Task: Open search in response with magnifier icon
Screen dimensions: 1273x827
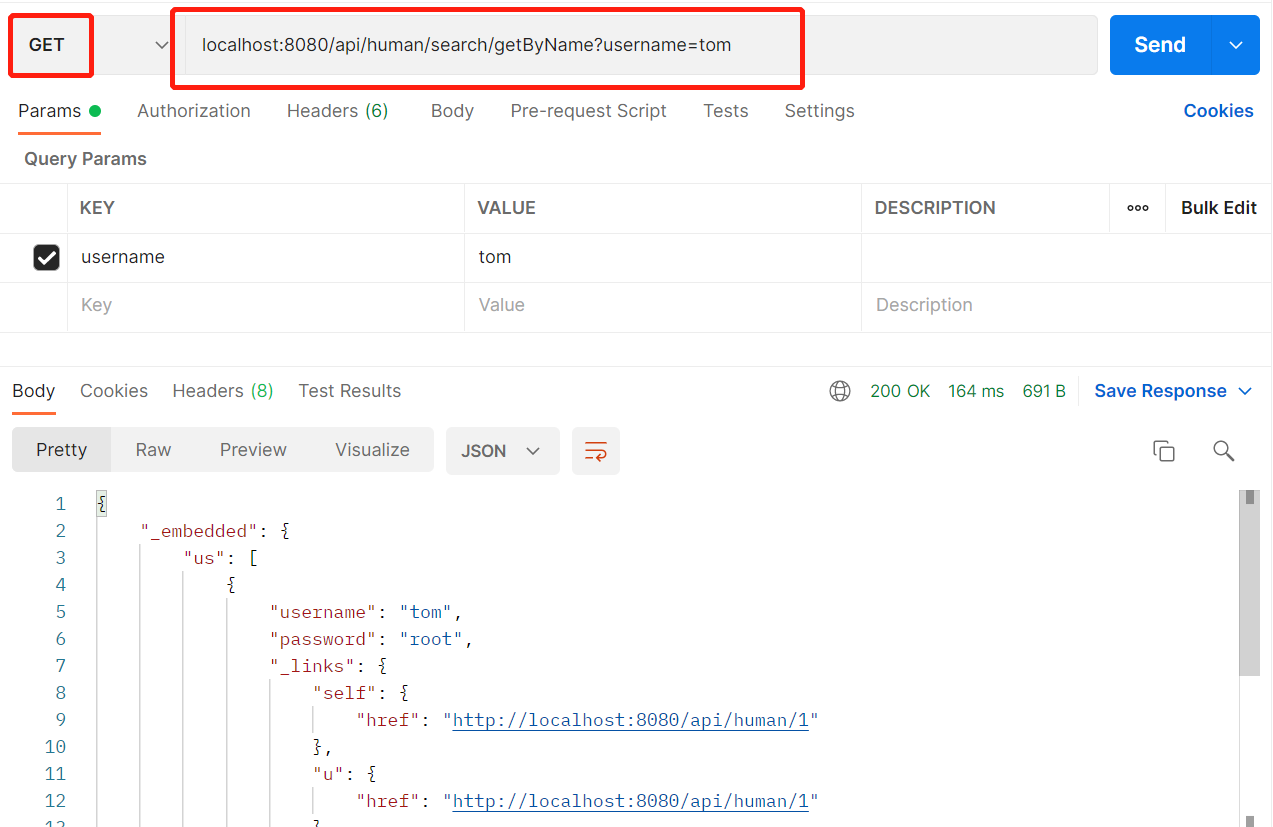Action: pos(1223,451)
